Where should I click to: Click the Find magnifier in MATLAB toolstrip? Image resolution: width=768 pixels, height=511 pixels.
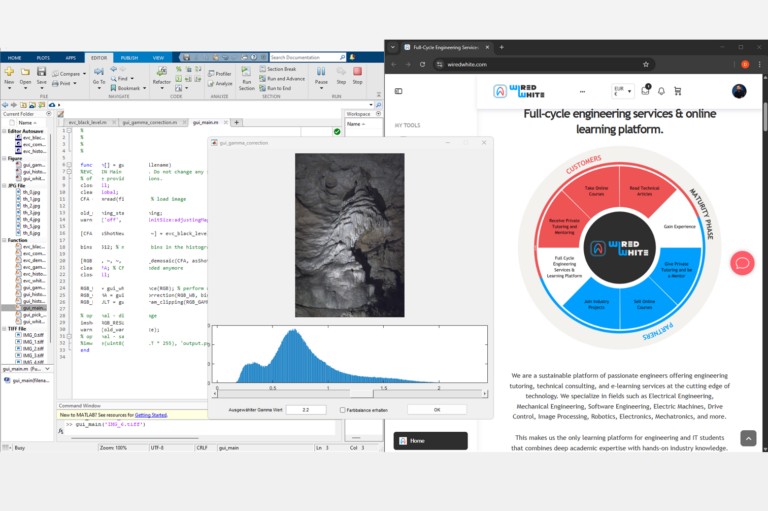(114, 78)
